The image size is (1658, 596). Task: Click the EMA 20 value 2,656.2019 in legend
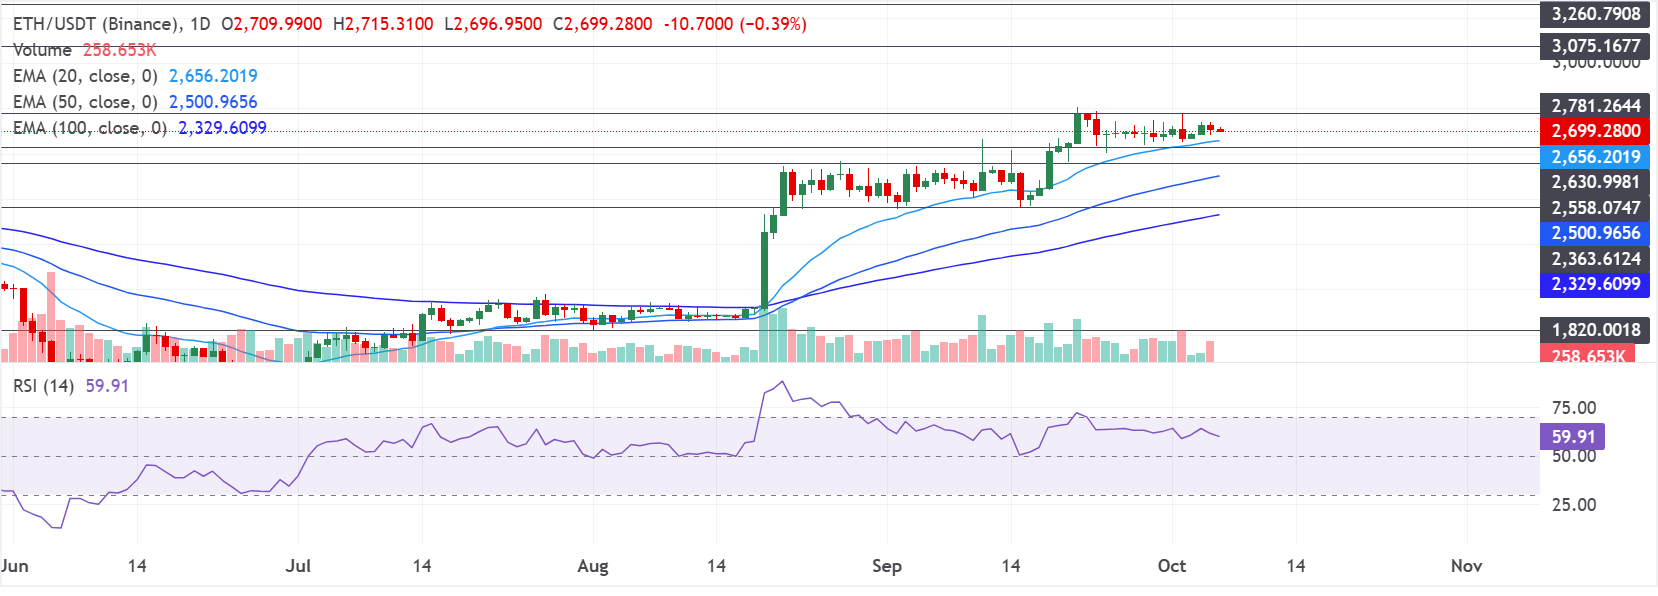pos(213,76)
